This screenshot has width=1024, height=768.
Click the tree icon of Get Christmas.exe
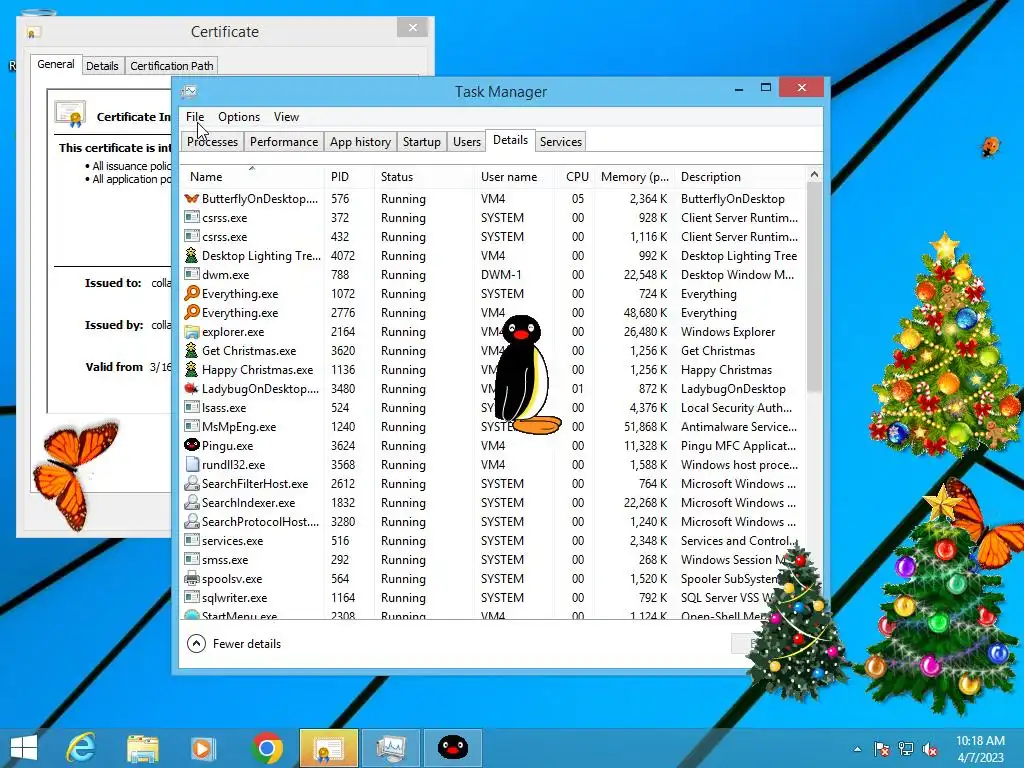pos(191,351)
